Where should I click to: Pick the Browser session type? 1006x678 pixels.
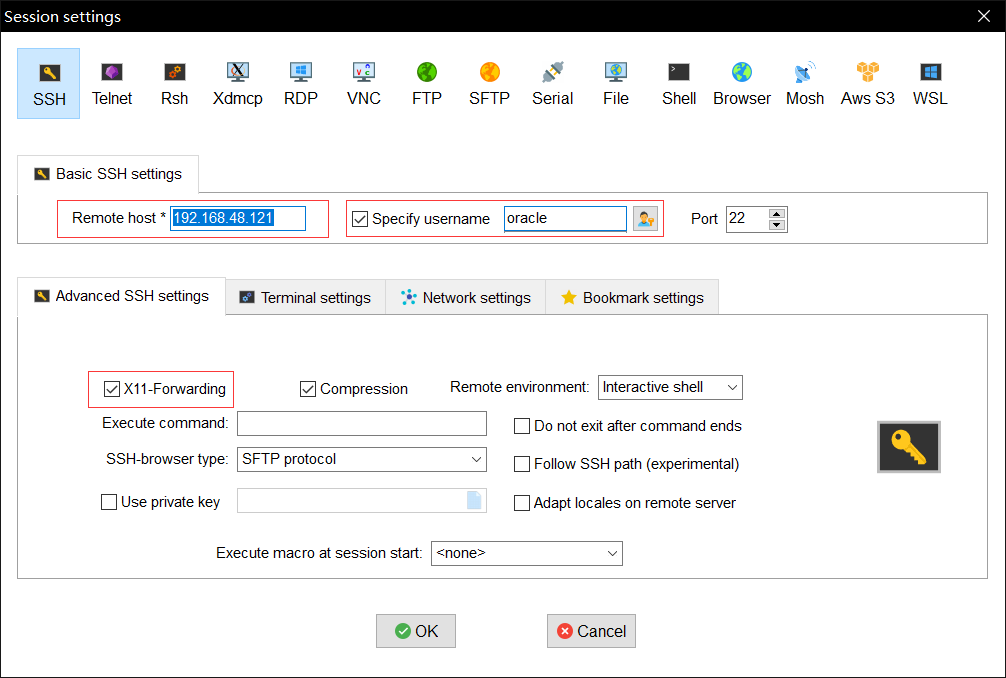pos(742,83)
